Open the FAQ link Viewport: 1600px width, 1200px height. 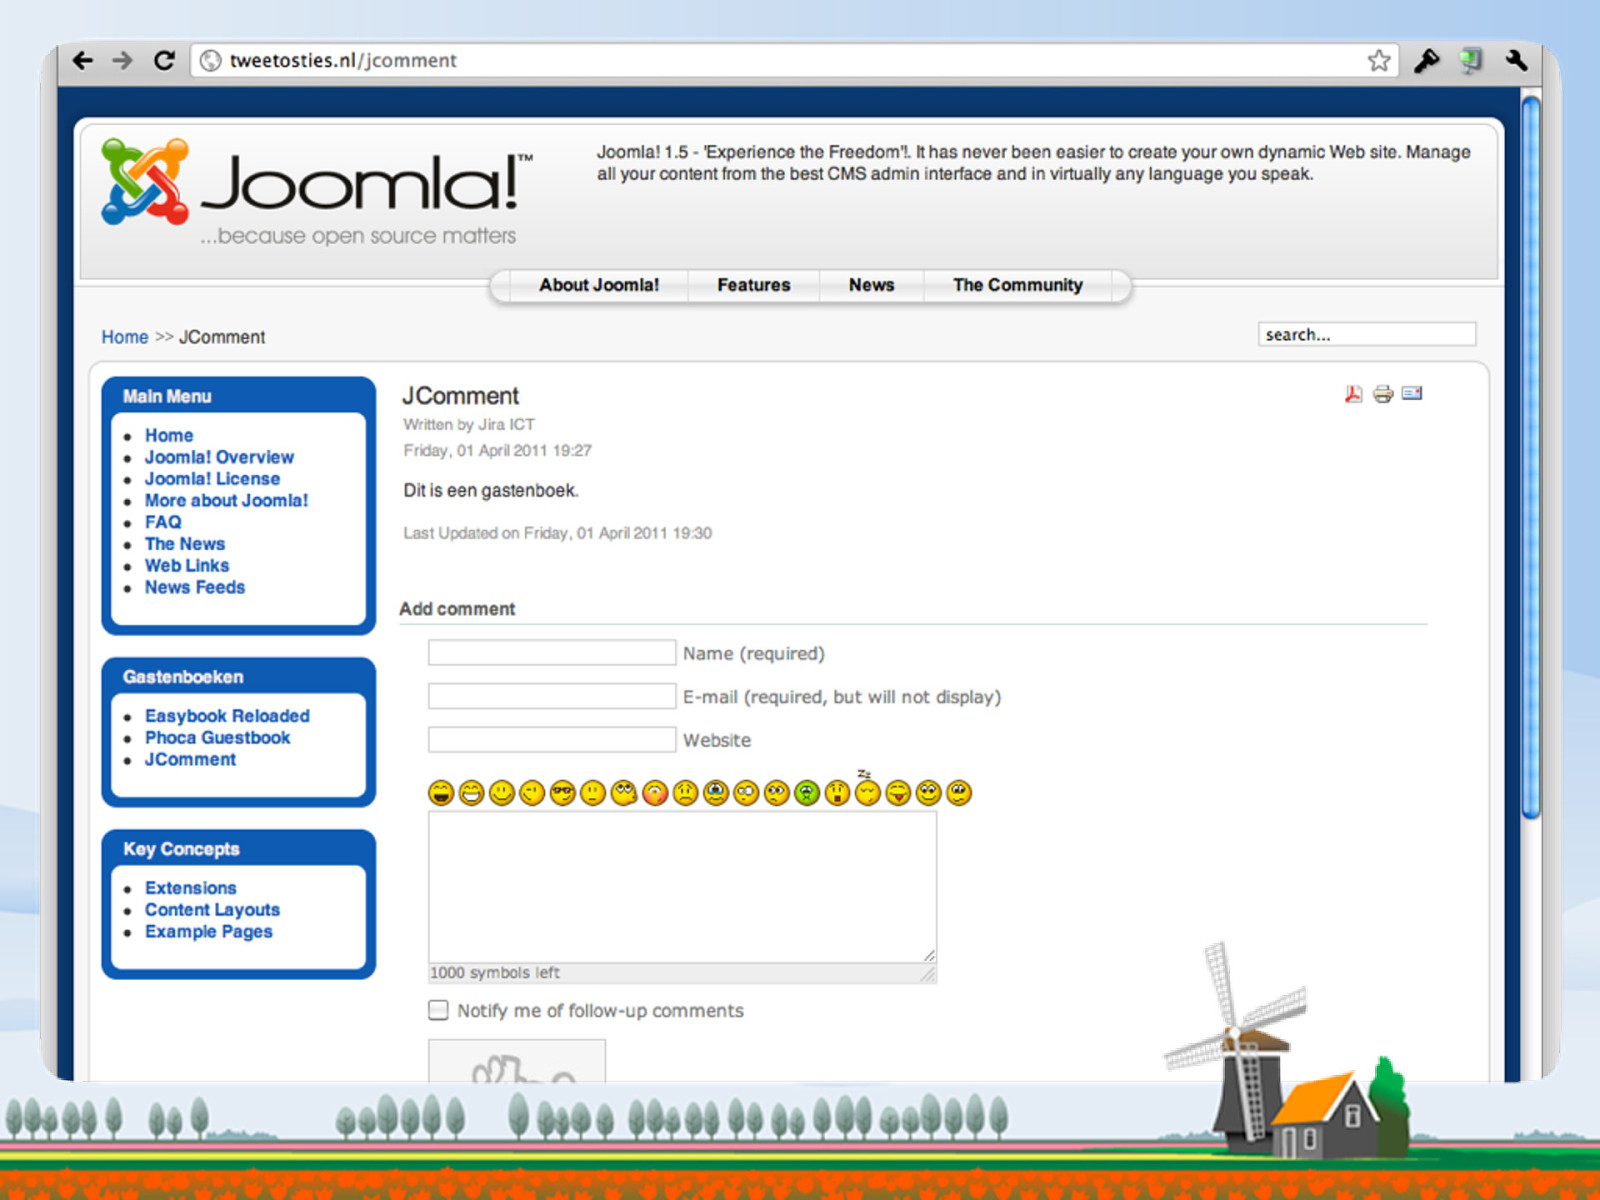pyautogui.click(x=163, y=522)
